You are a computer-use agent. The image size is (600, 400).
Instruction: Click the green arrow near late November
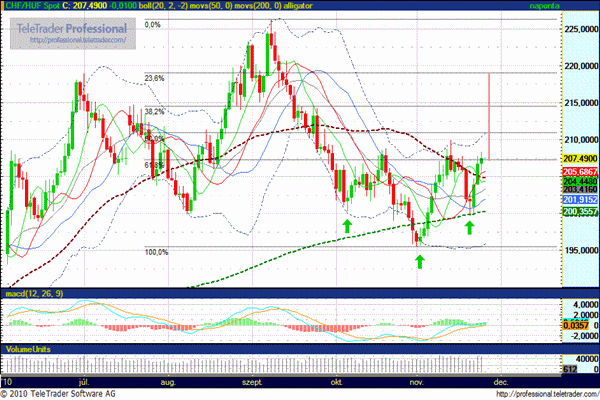469,227
